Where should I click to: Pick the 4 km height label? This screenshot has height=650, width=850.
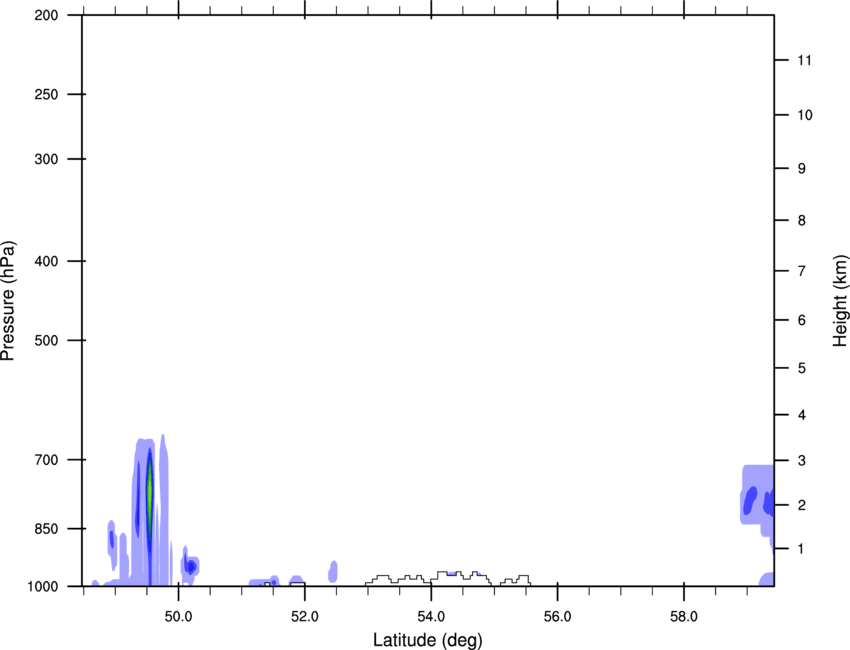[802, 415]
